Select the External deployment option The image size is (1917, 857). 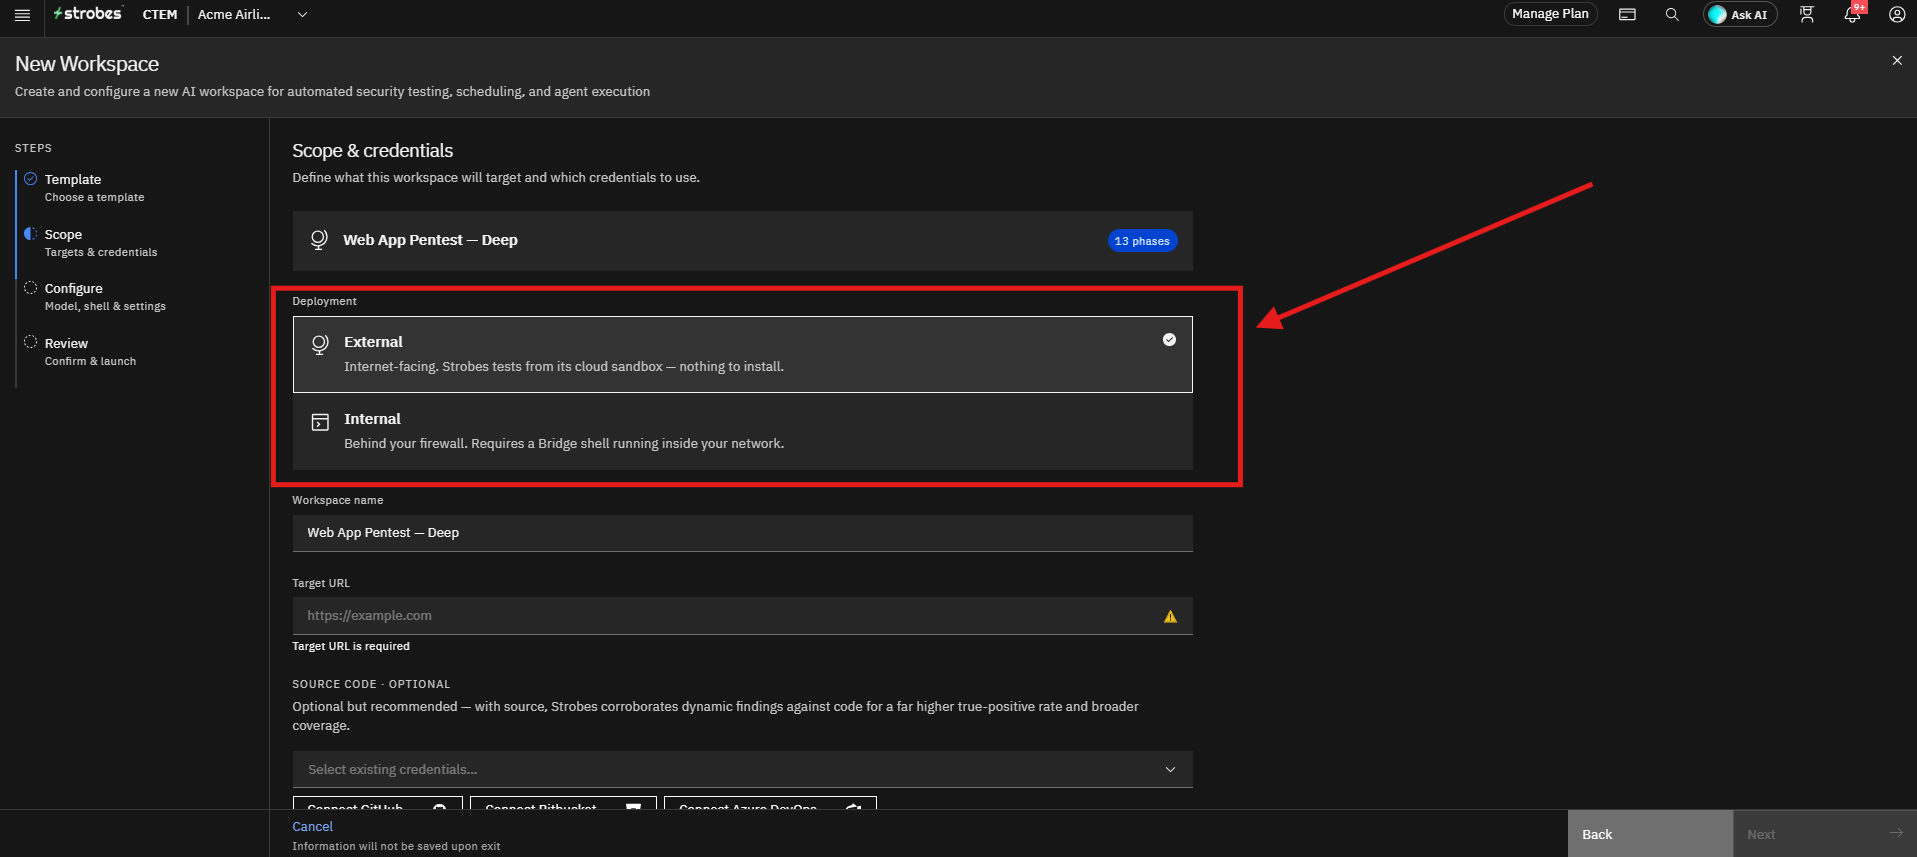(x=742, y=354)
